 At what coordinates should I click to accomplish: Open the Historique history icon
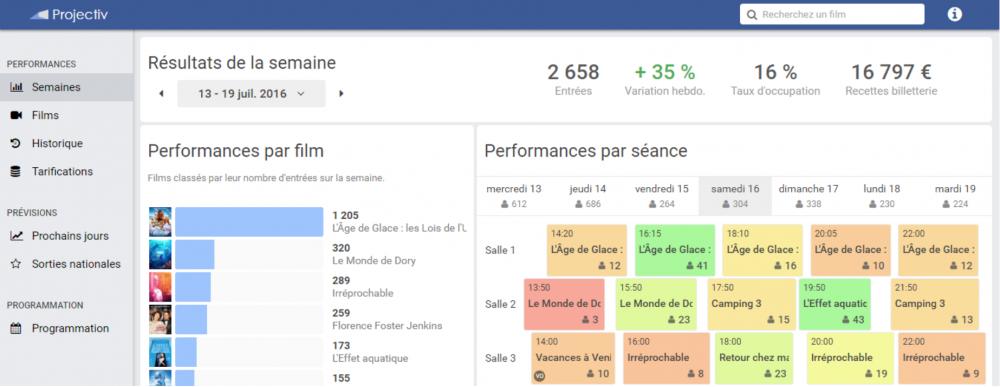click(17, 143)
